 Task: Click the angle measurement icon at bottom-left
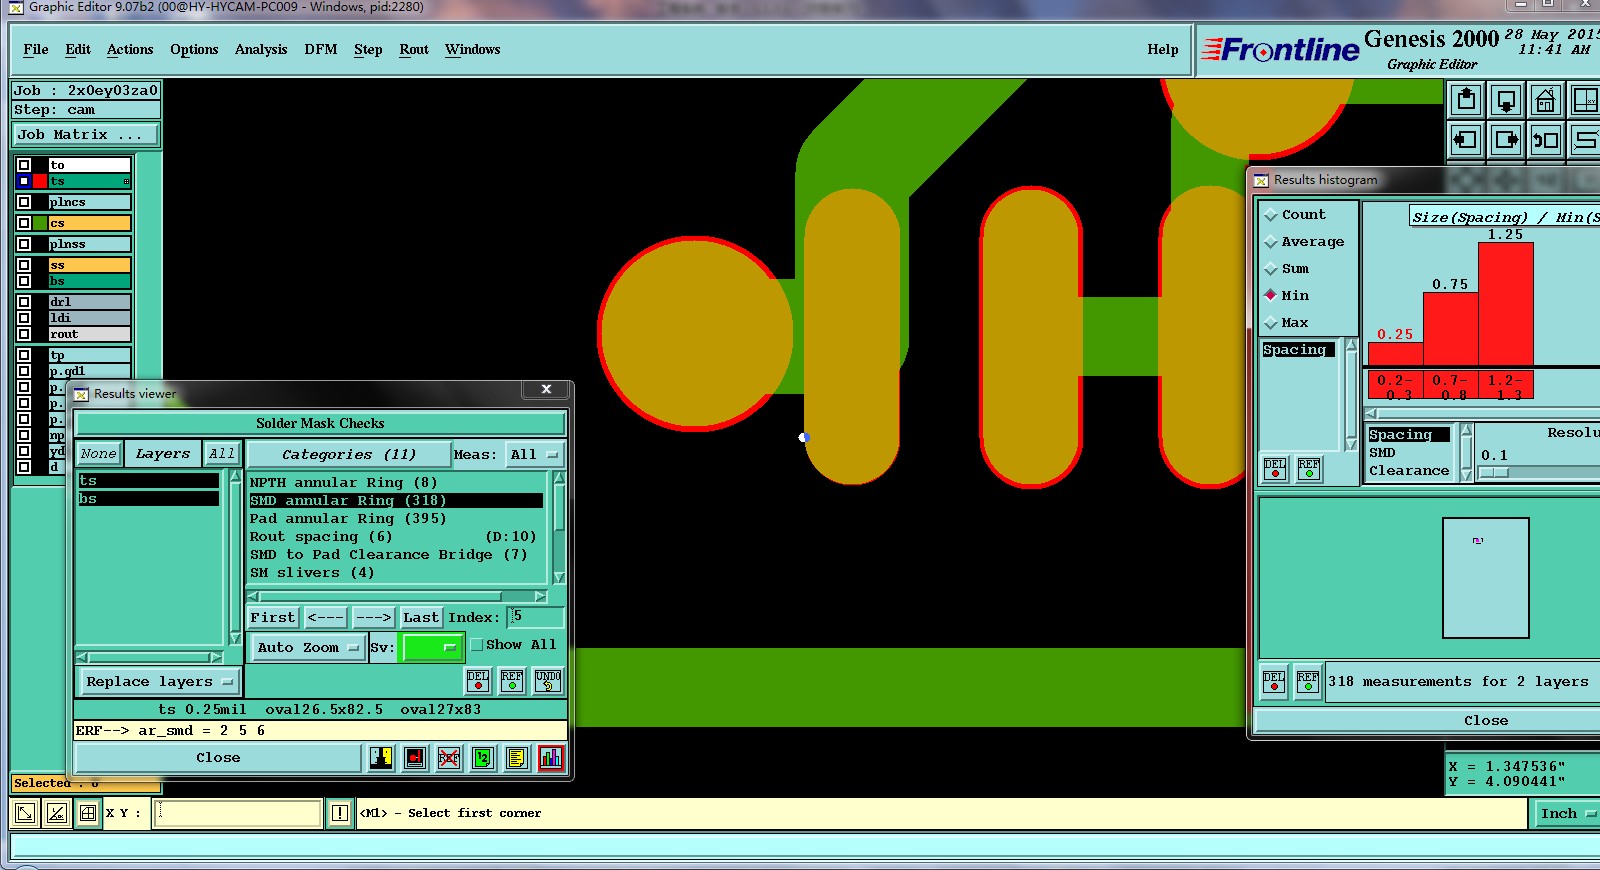(x=57, y=813)
